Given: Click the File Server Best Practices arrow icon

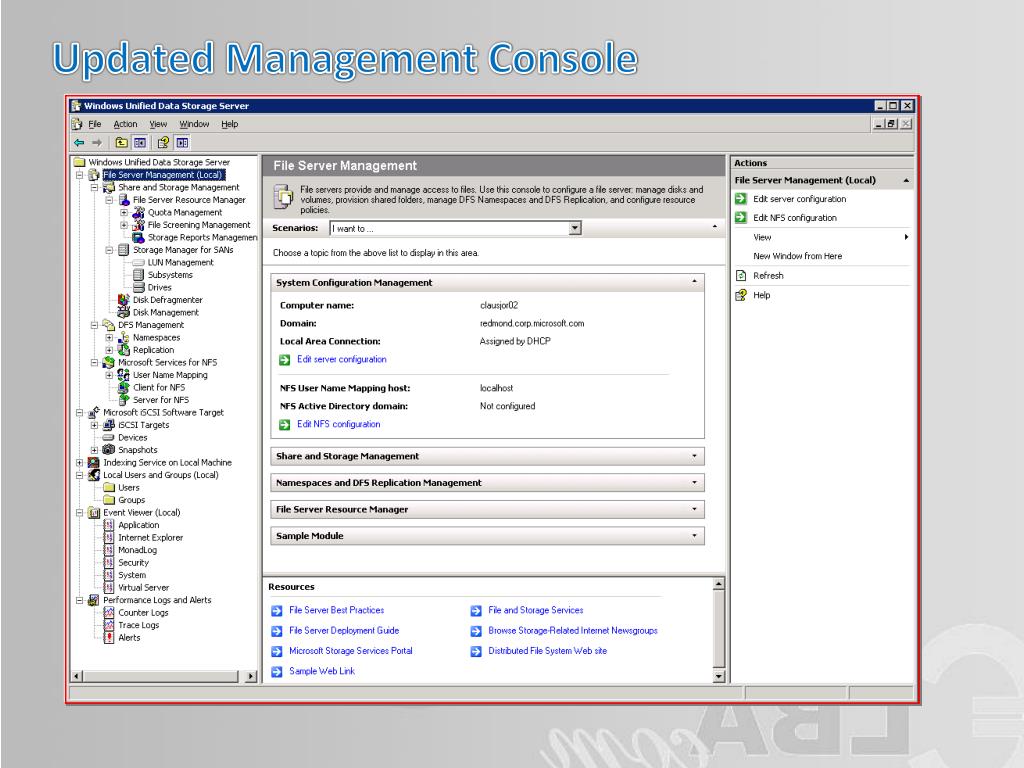Looking at the screenshot, I should pyautogui.click(x=277, y=611).
